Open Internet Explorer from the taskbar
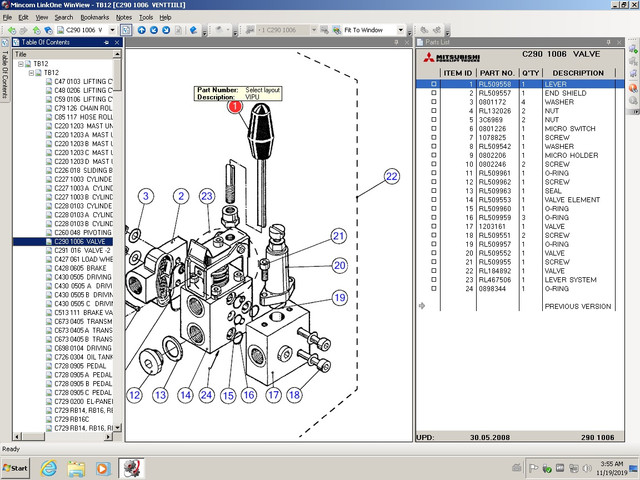This screenshot has width=640, height=480. 49,468
